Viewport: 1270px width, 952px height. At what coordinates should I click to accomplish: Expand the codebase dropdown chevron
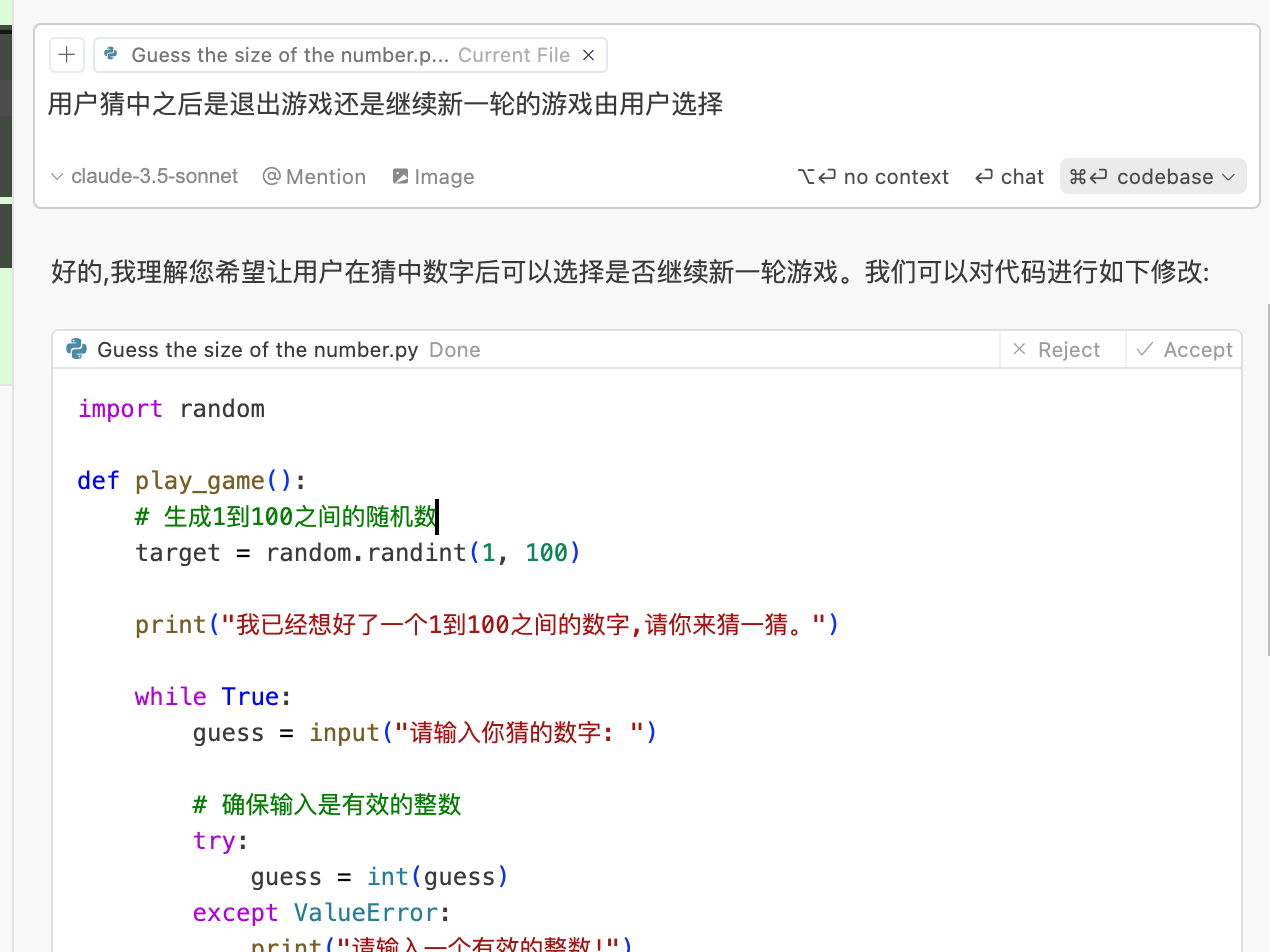tap(1229, 176)
